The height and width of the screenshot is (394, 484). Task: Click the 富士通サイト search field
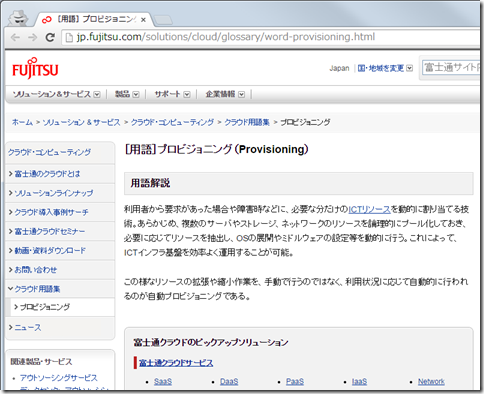click(x=451, y=68)
